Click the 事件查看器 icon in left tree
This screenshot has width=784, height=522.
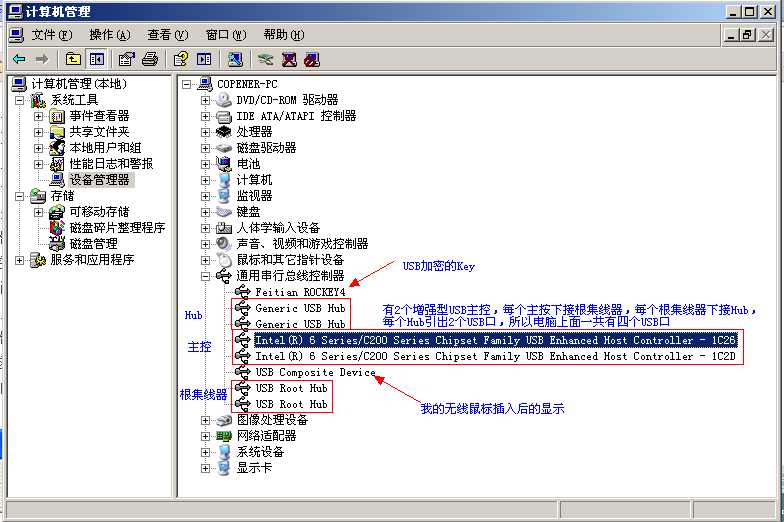coord(57,116)
